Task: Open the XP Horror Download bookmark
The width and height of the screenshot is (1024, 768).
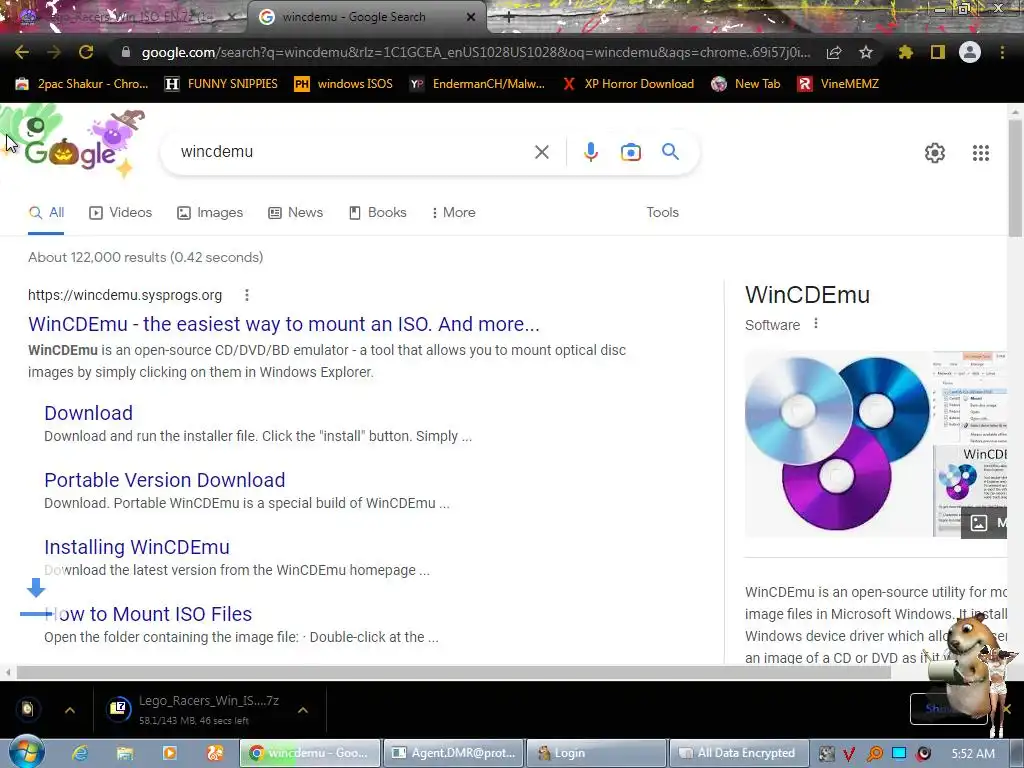Action: pos(628,84)
